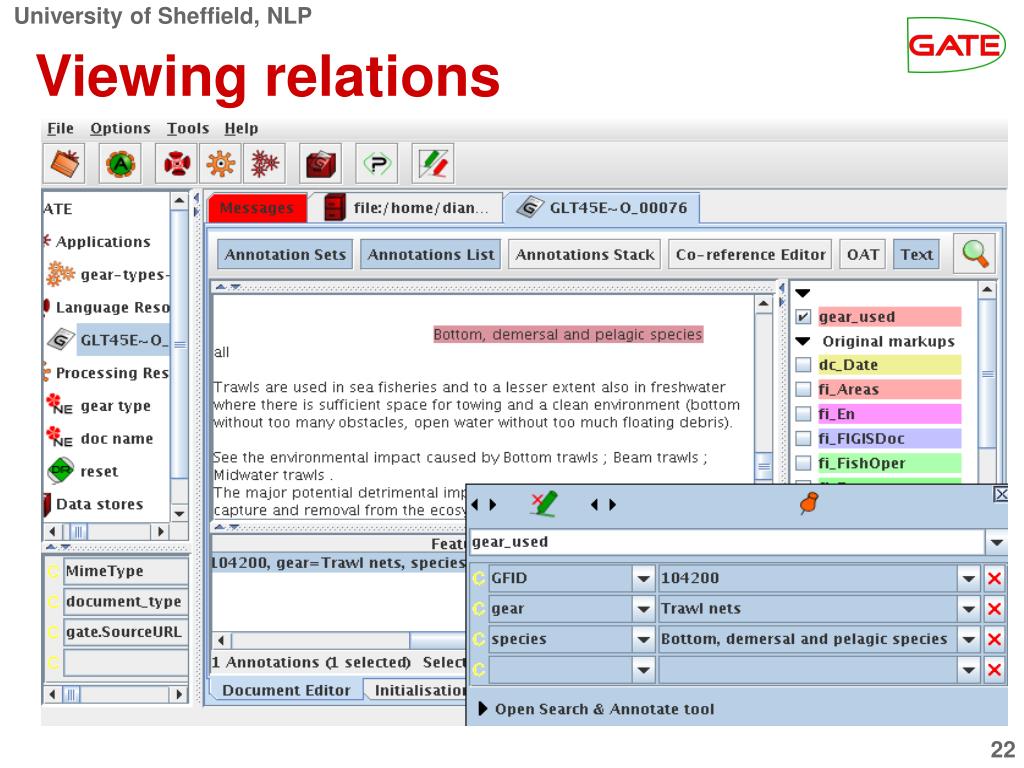Open the gear_used annotation type dropdown
1024x768 pixels.
[x=995, y=542]
